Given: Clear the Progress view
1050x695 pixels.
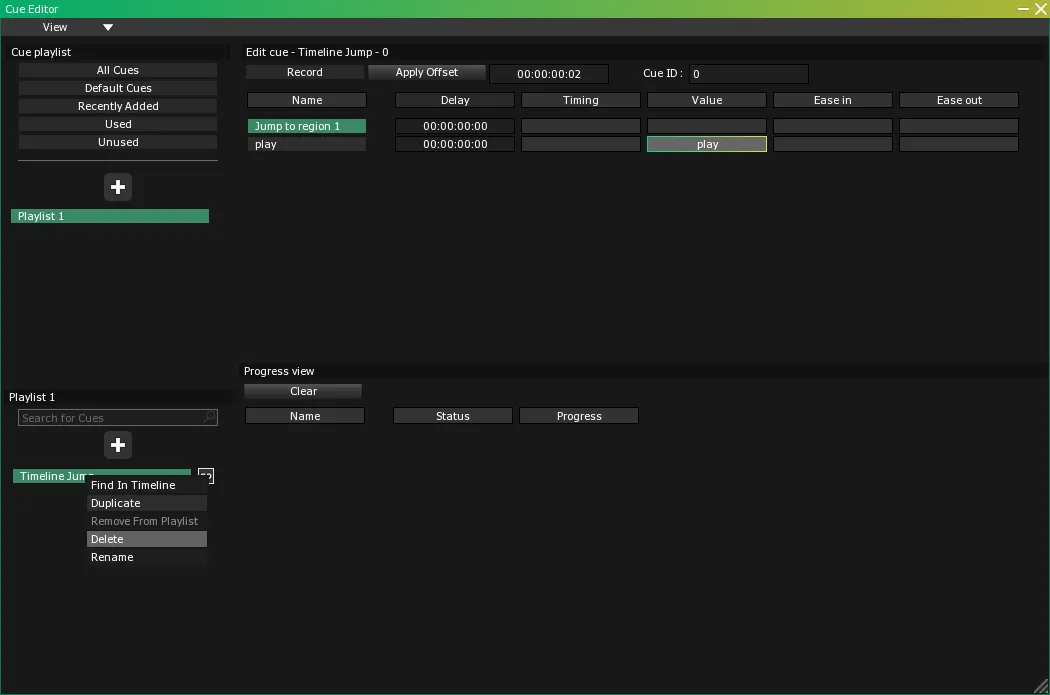Looking at the screenshot, I should point(303,391).
